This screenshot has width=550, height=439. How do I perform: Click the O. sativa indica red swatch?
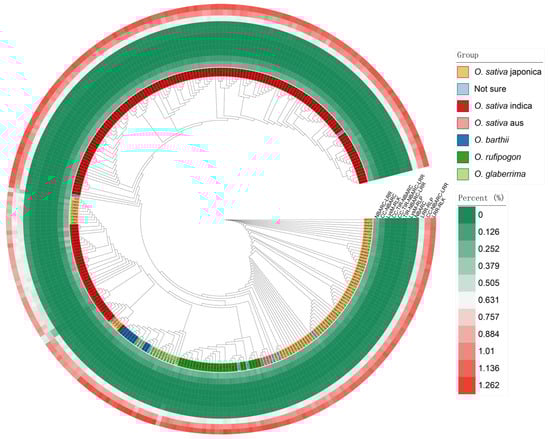point(463,106)
